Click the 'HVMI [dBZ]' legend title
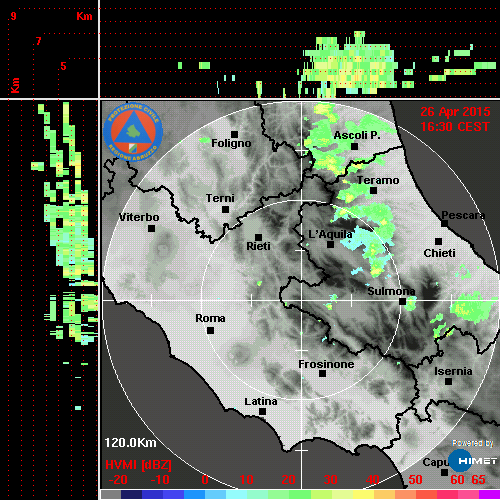Screen dimensions: 500x500 coord(138,465)
